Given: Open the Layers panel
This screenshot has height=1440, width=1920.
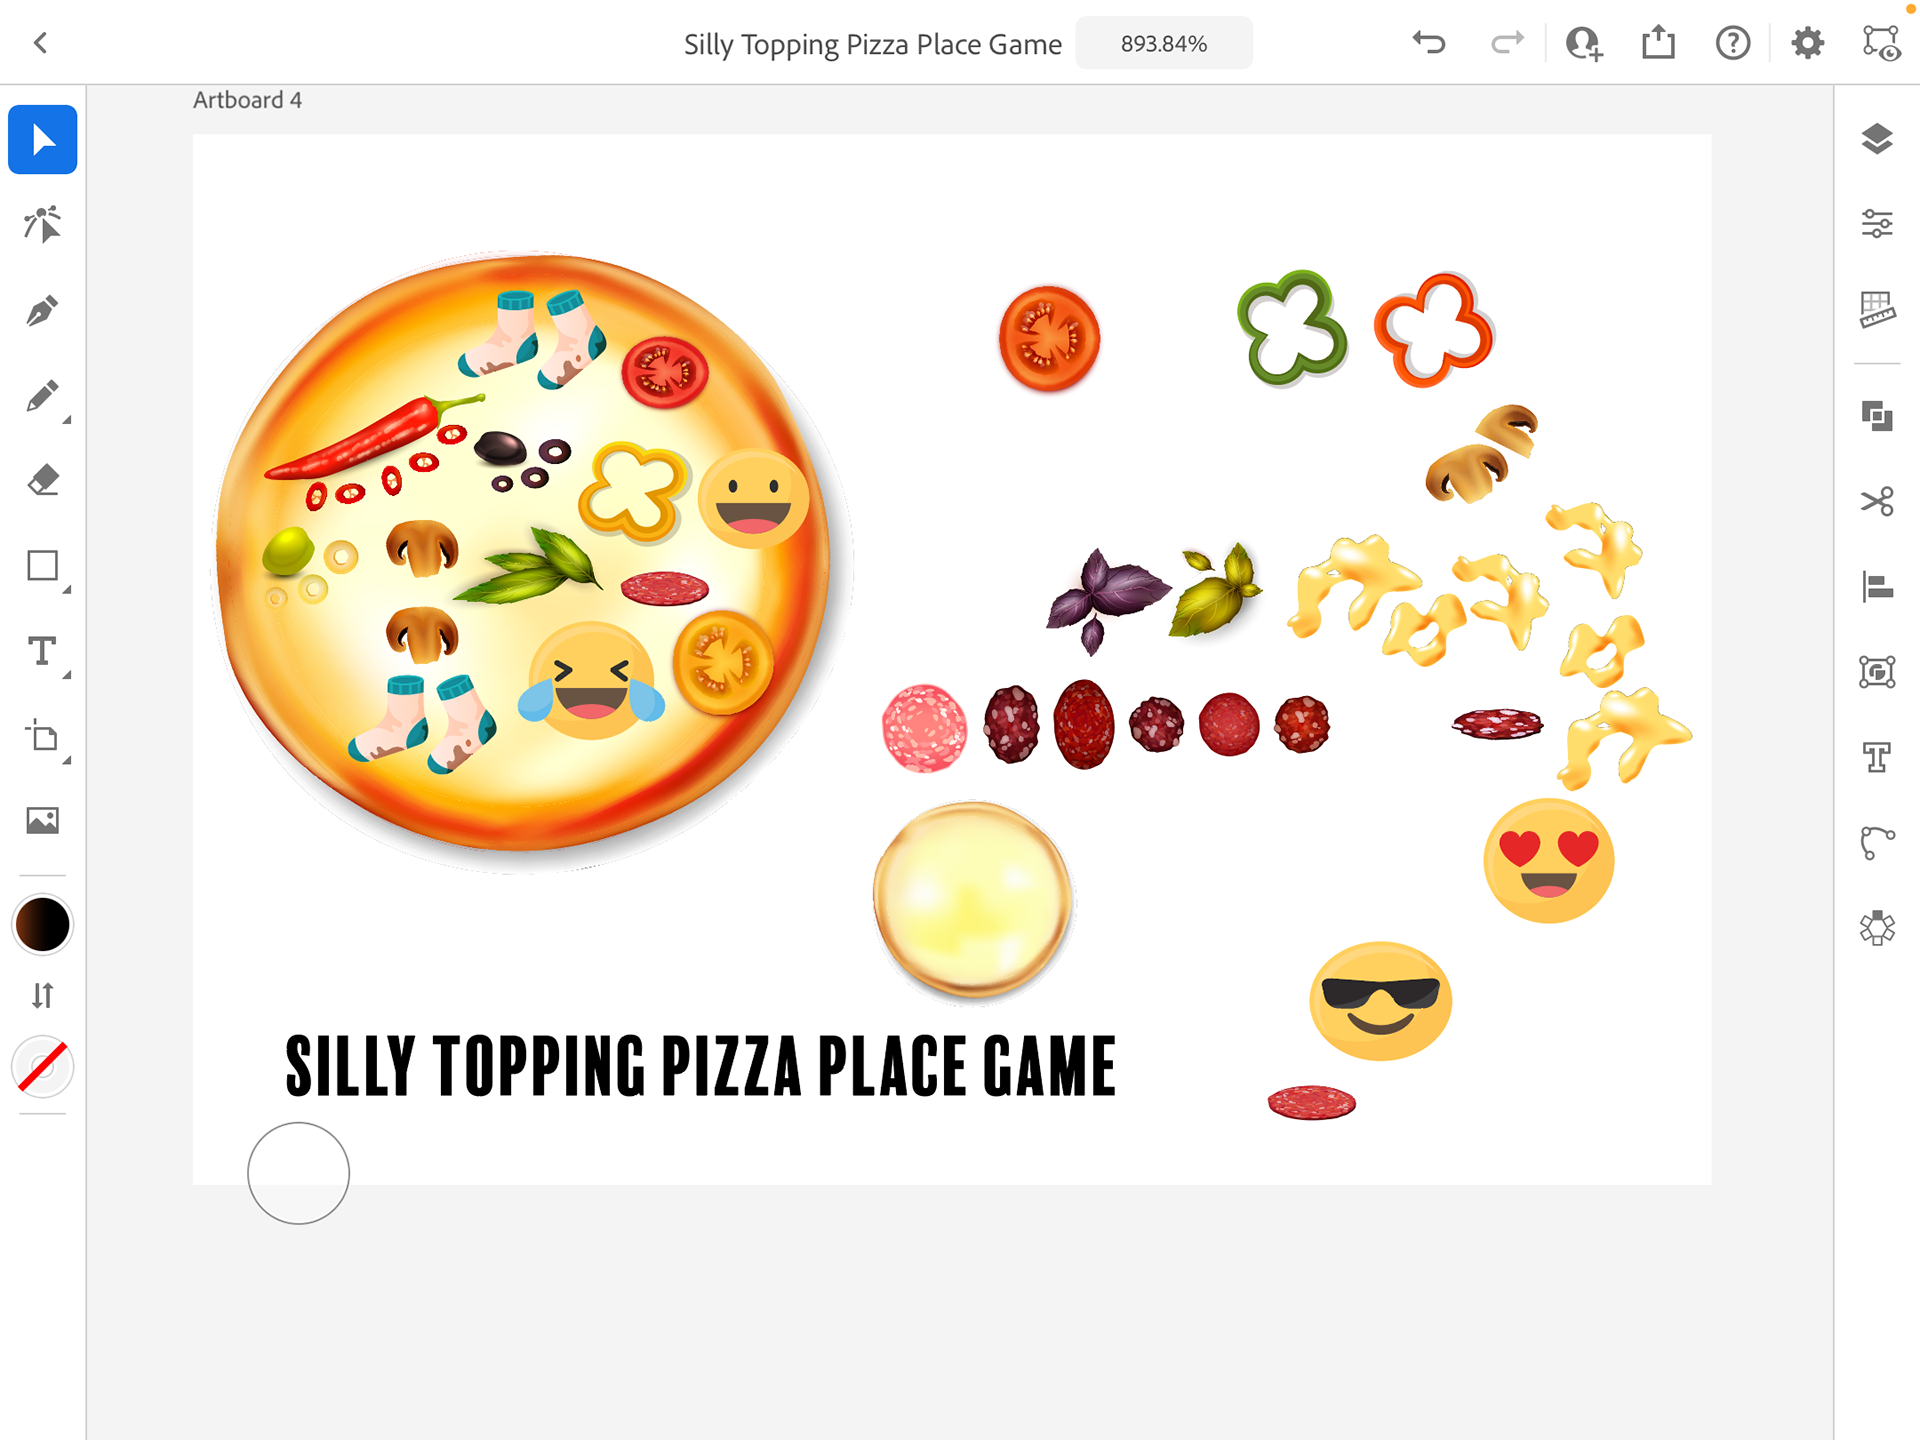Looking at the screenshot, I should (x=1877, y=139).
